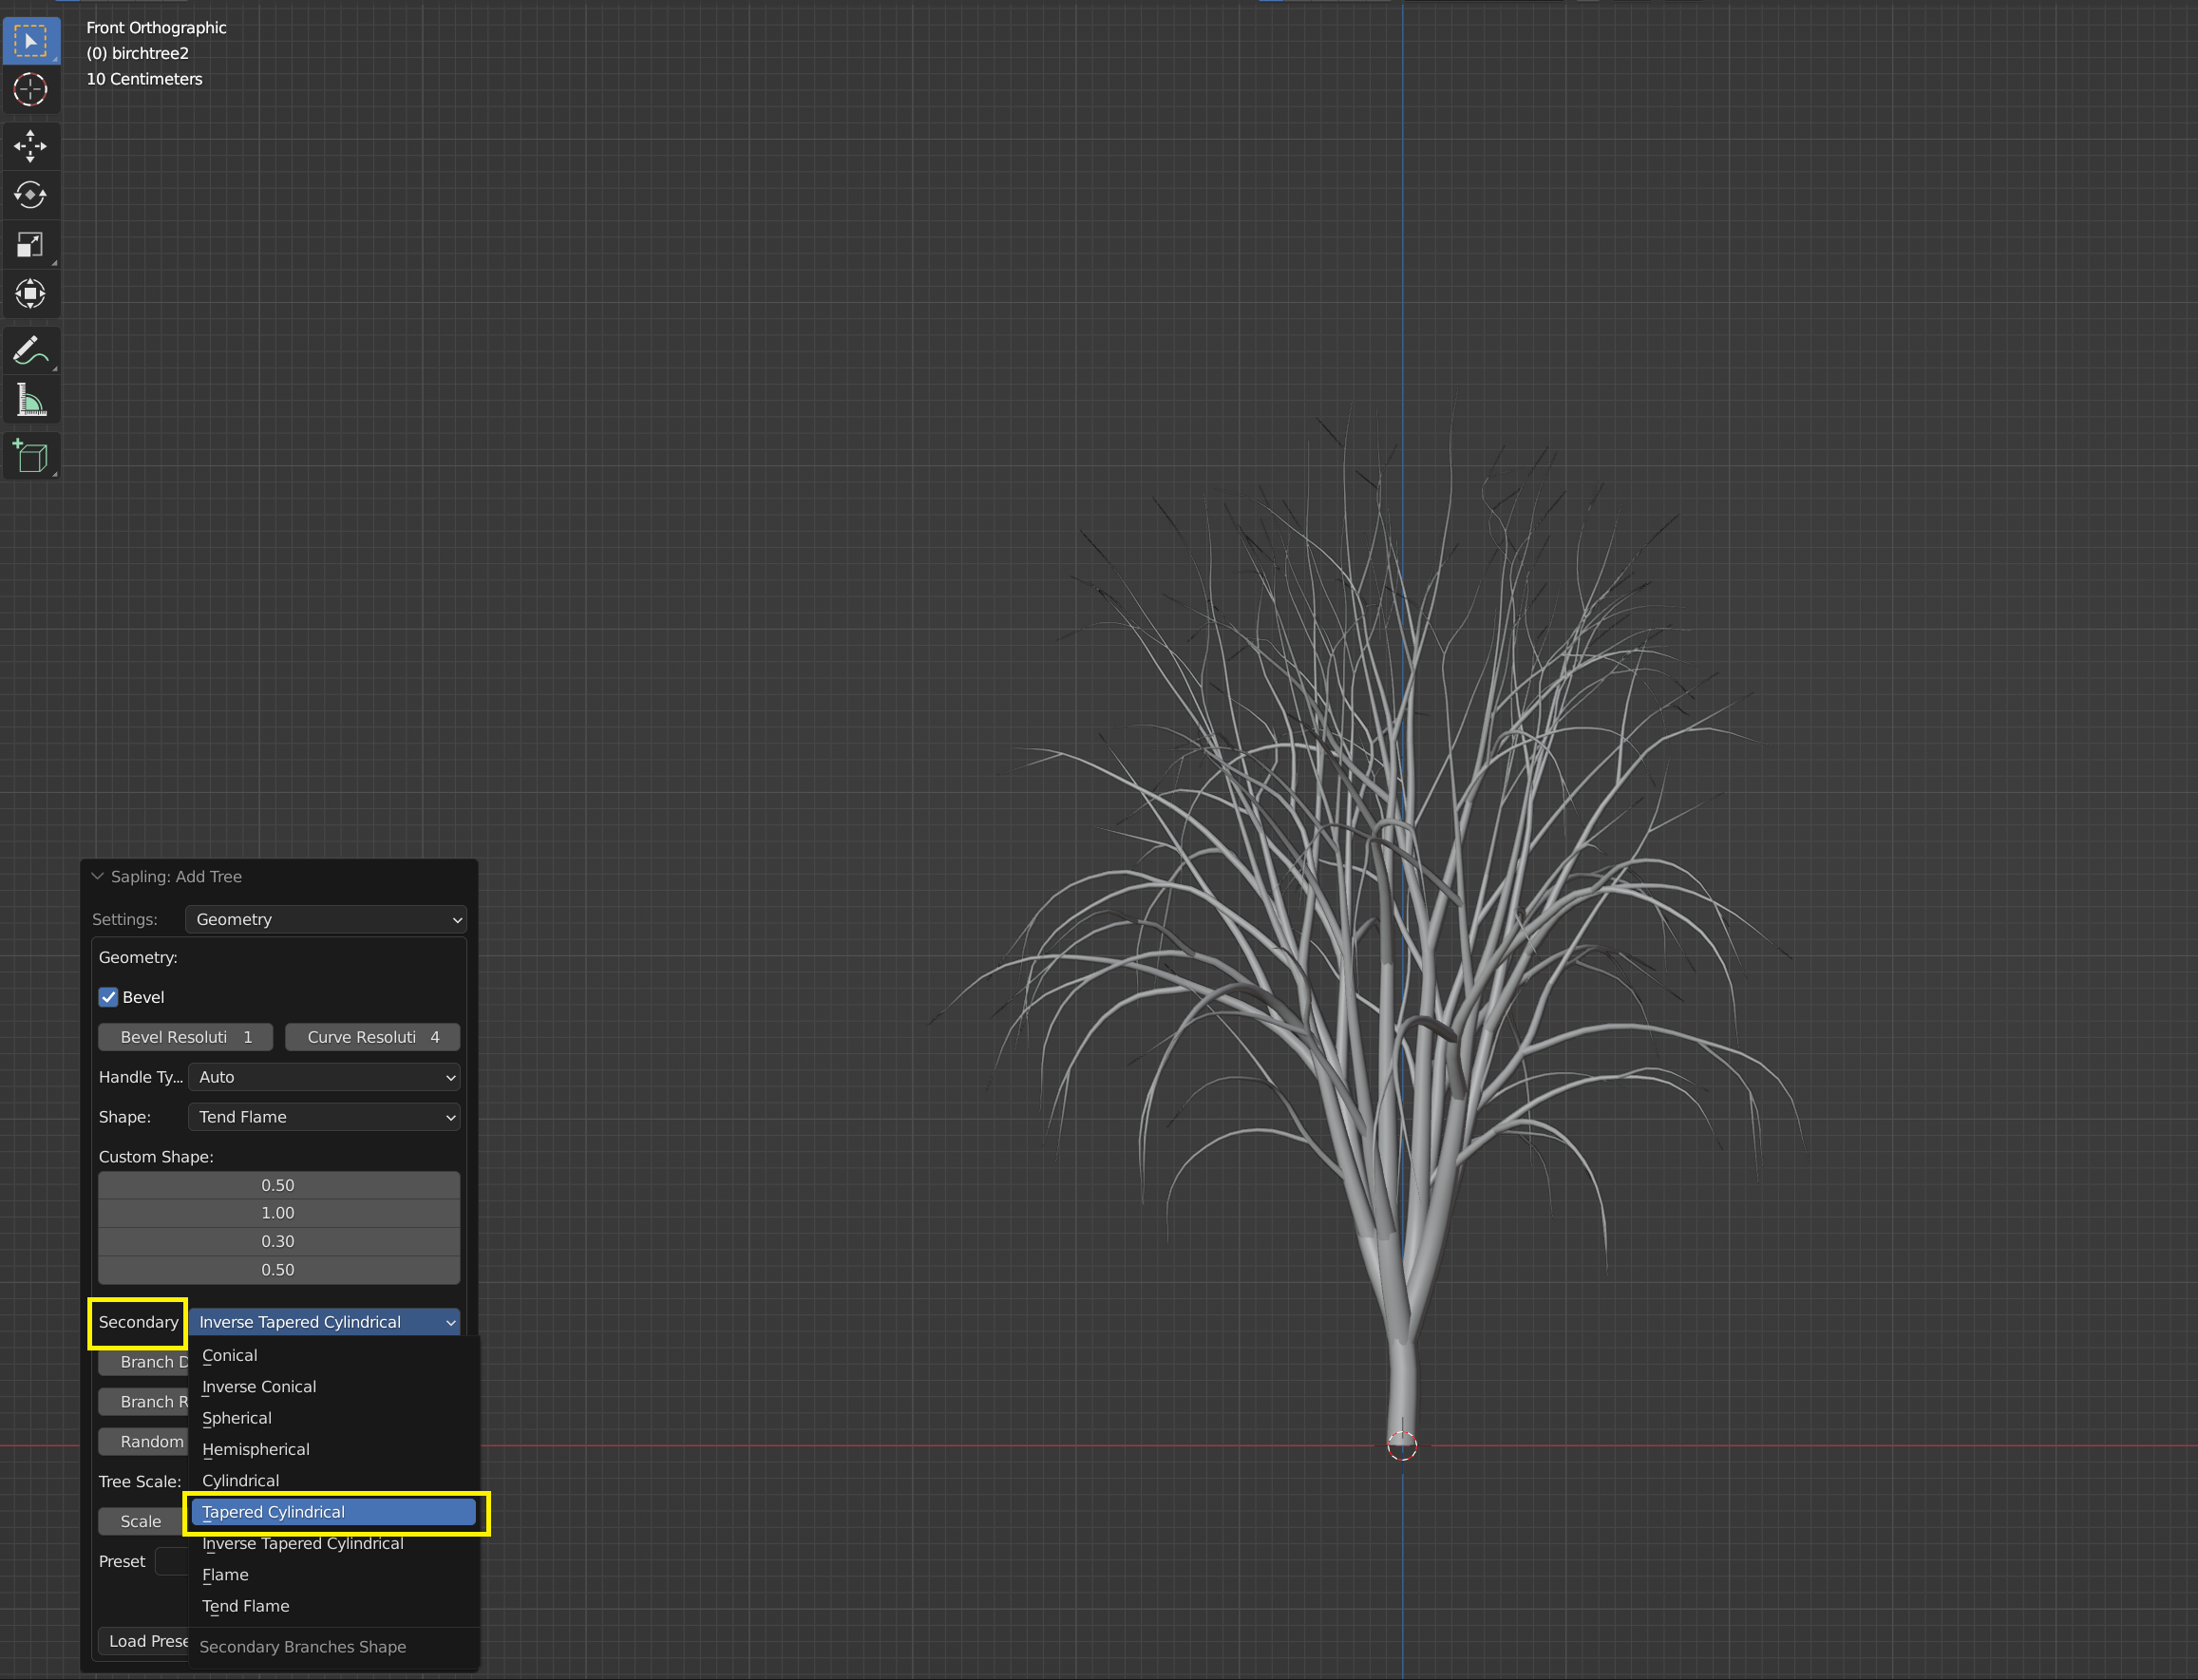Screen dimensions: 2198x1680
Task: Pick the Rotate tool
Action: (30, 194)
